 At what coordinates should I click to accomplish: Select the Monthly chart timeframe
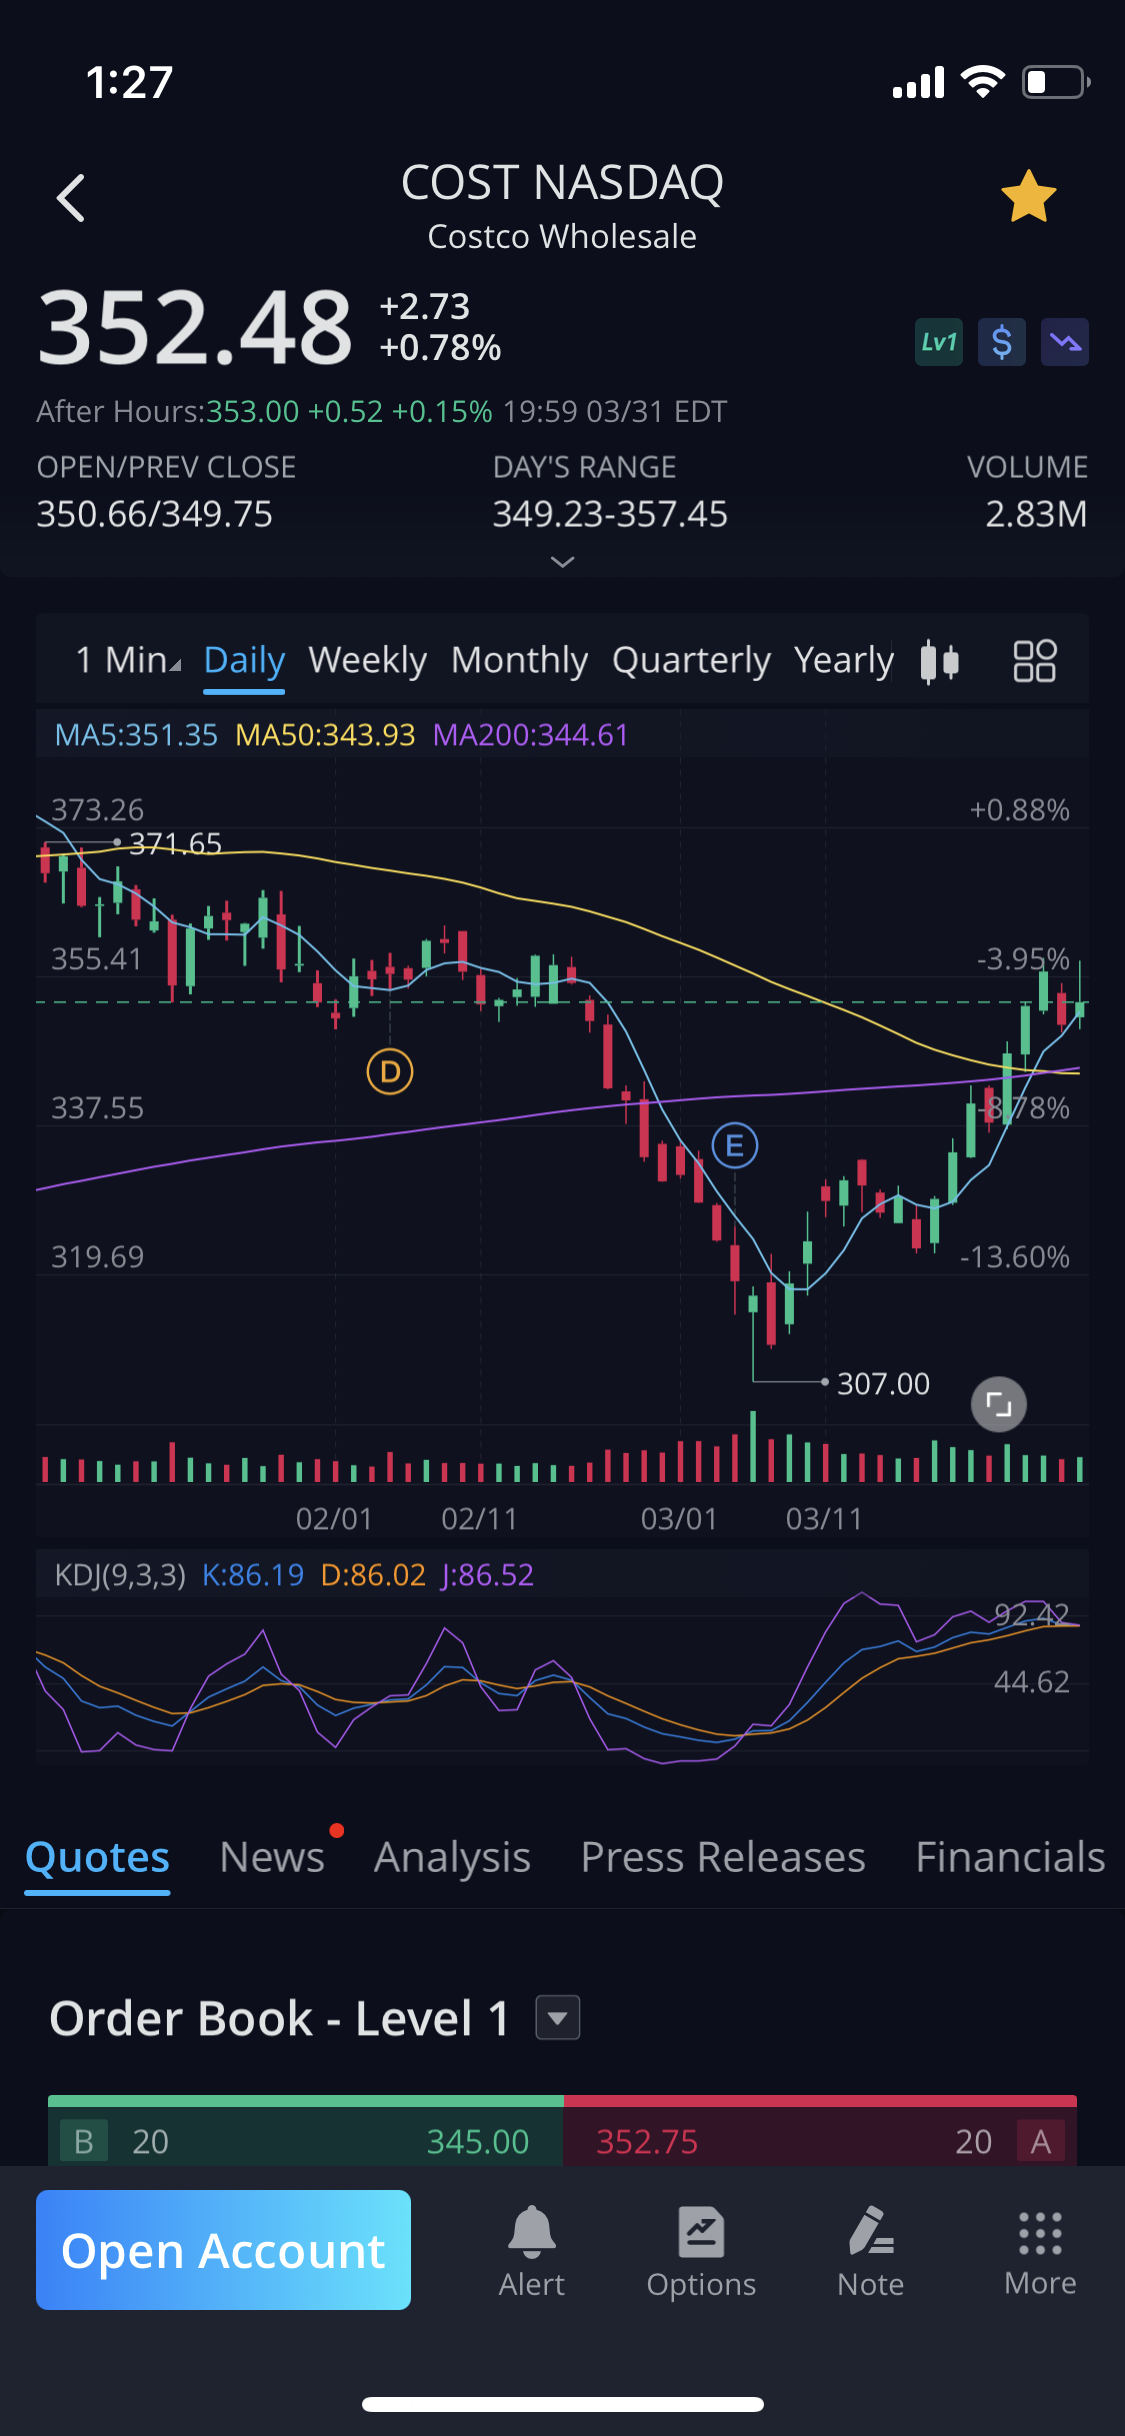519,660
